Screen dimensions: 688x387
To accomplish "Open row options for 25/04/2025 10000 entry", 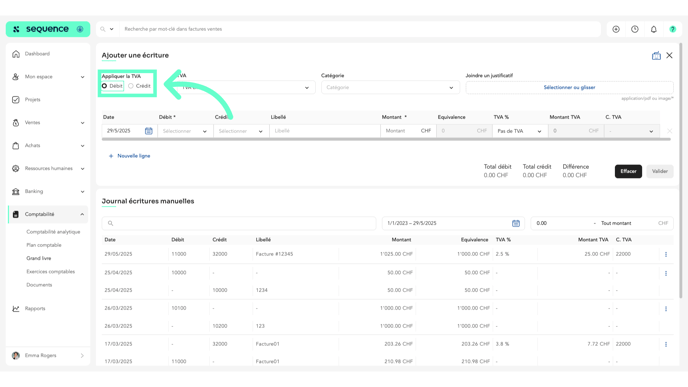I will click(x=666, y=273).
